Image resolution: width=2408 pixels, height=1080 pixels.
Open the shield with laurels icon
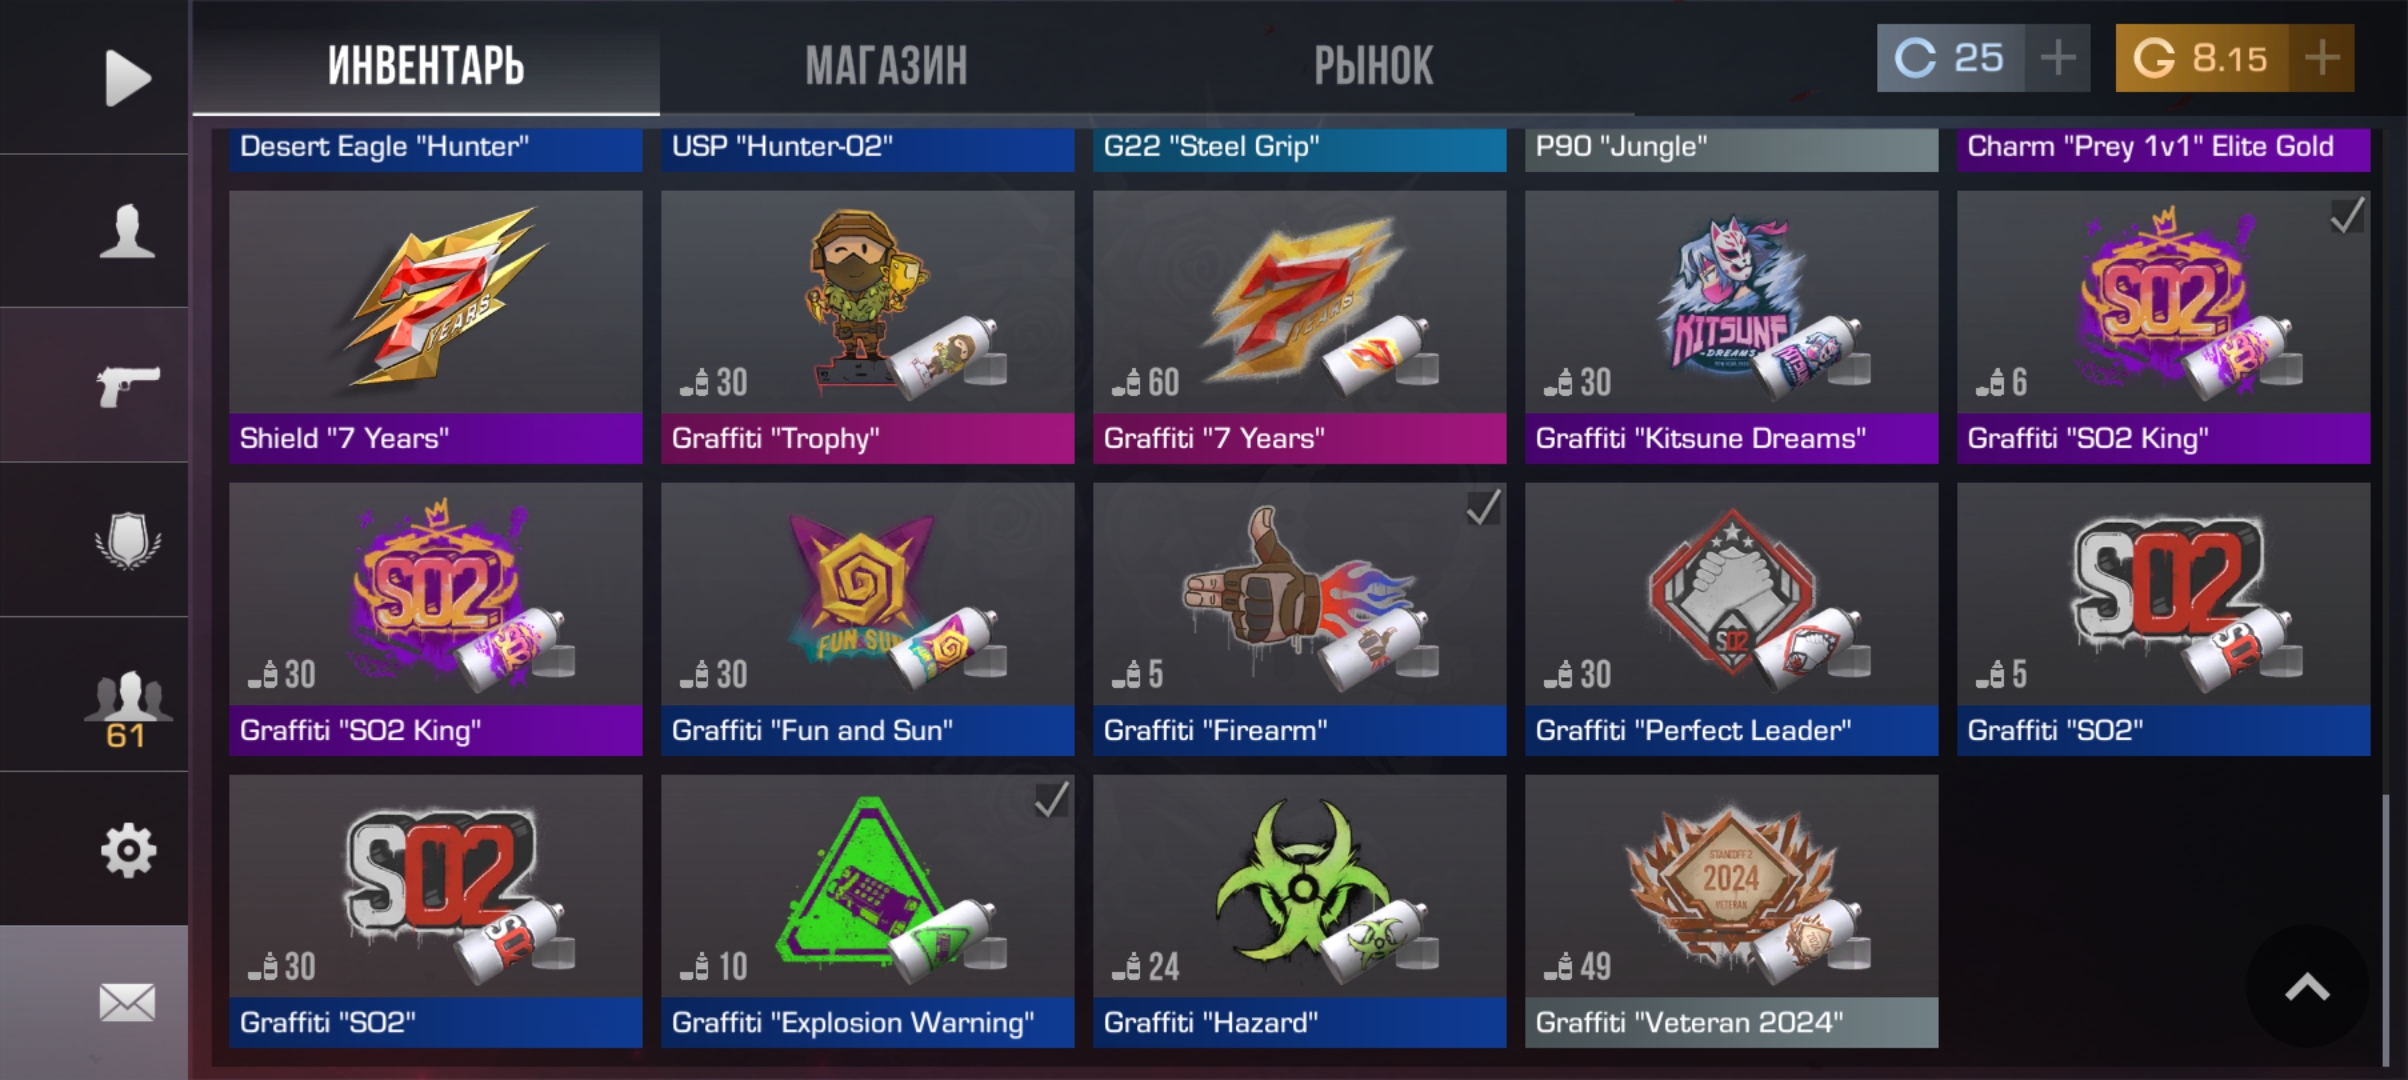click(x=127, y=540)
